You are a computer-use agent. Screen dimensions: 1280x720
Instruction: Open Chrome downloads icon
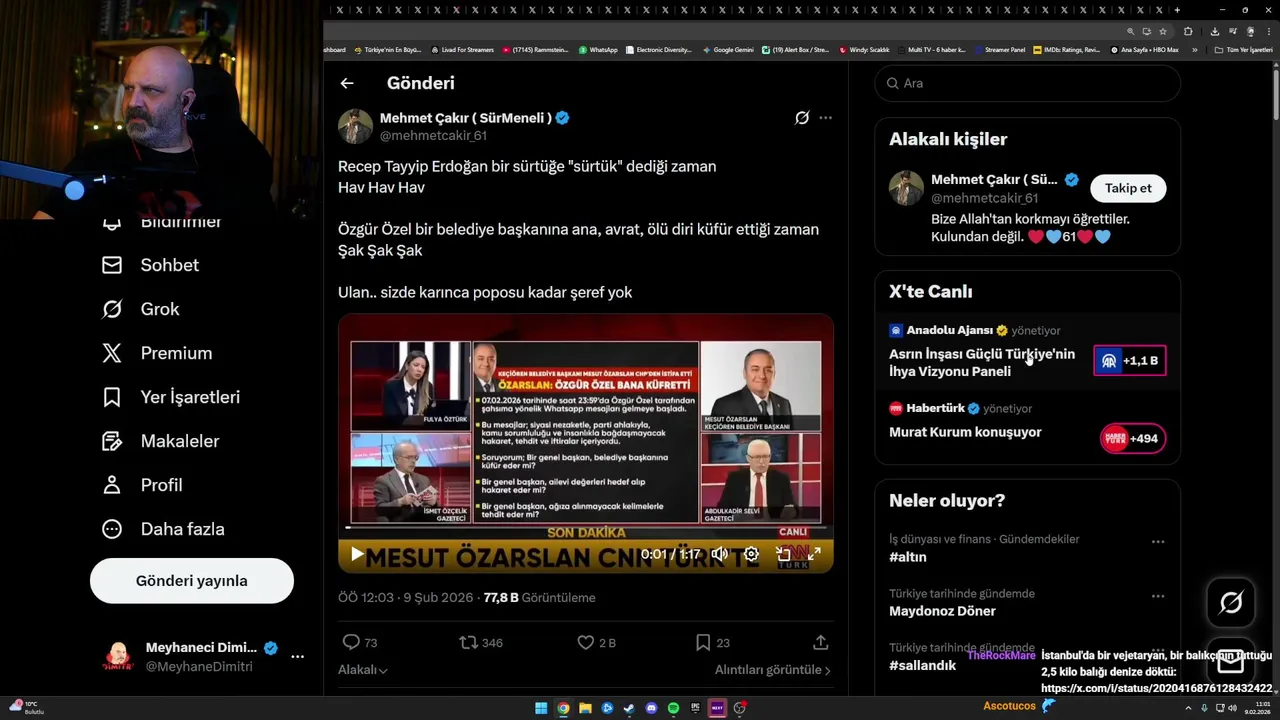tap(1215, 31)
